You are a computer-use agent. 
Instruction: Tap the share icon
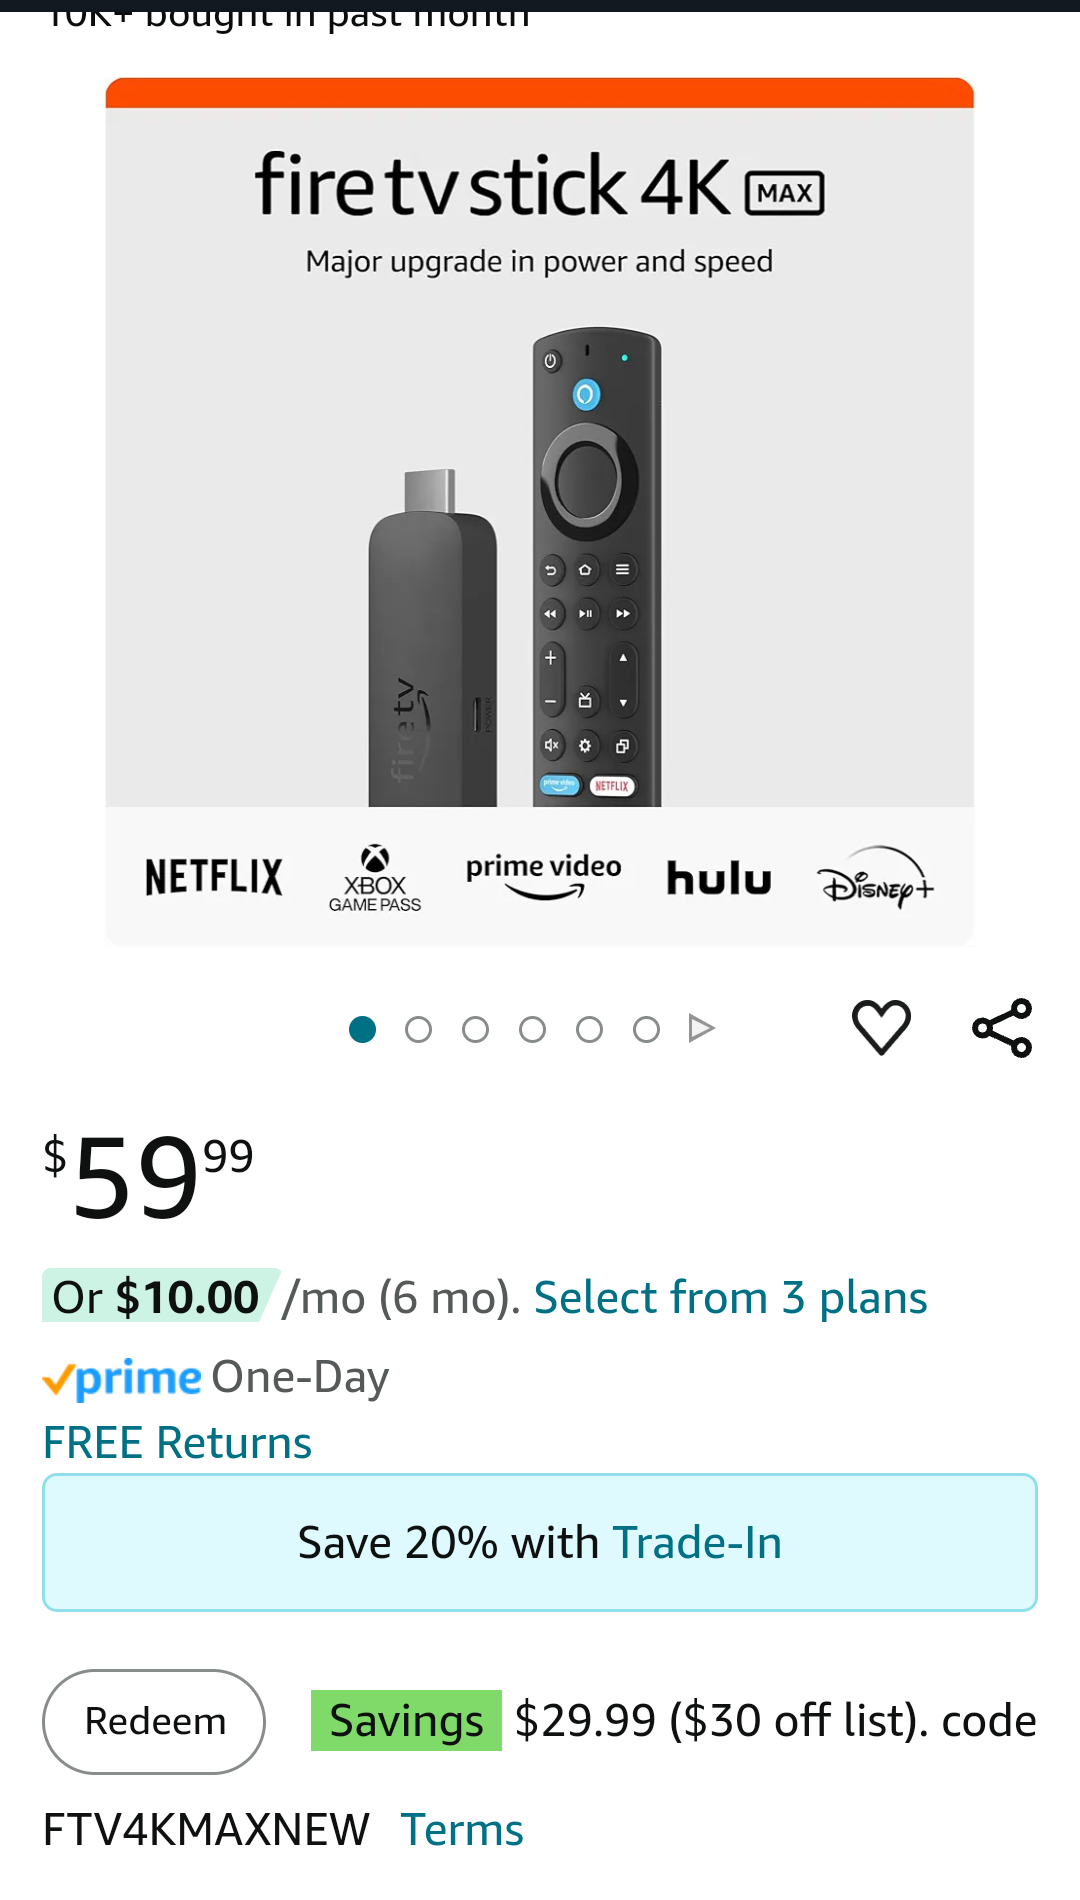pyautogui.click(x=1002, y=1027)
